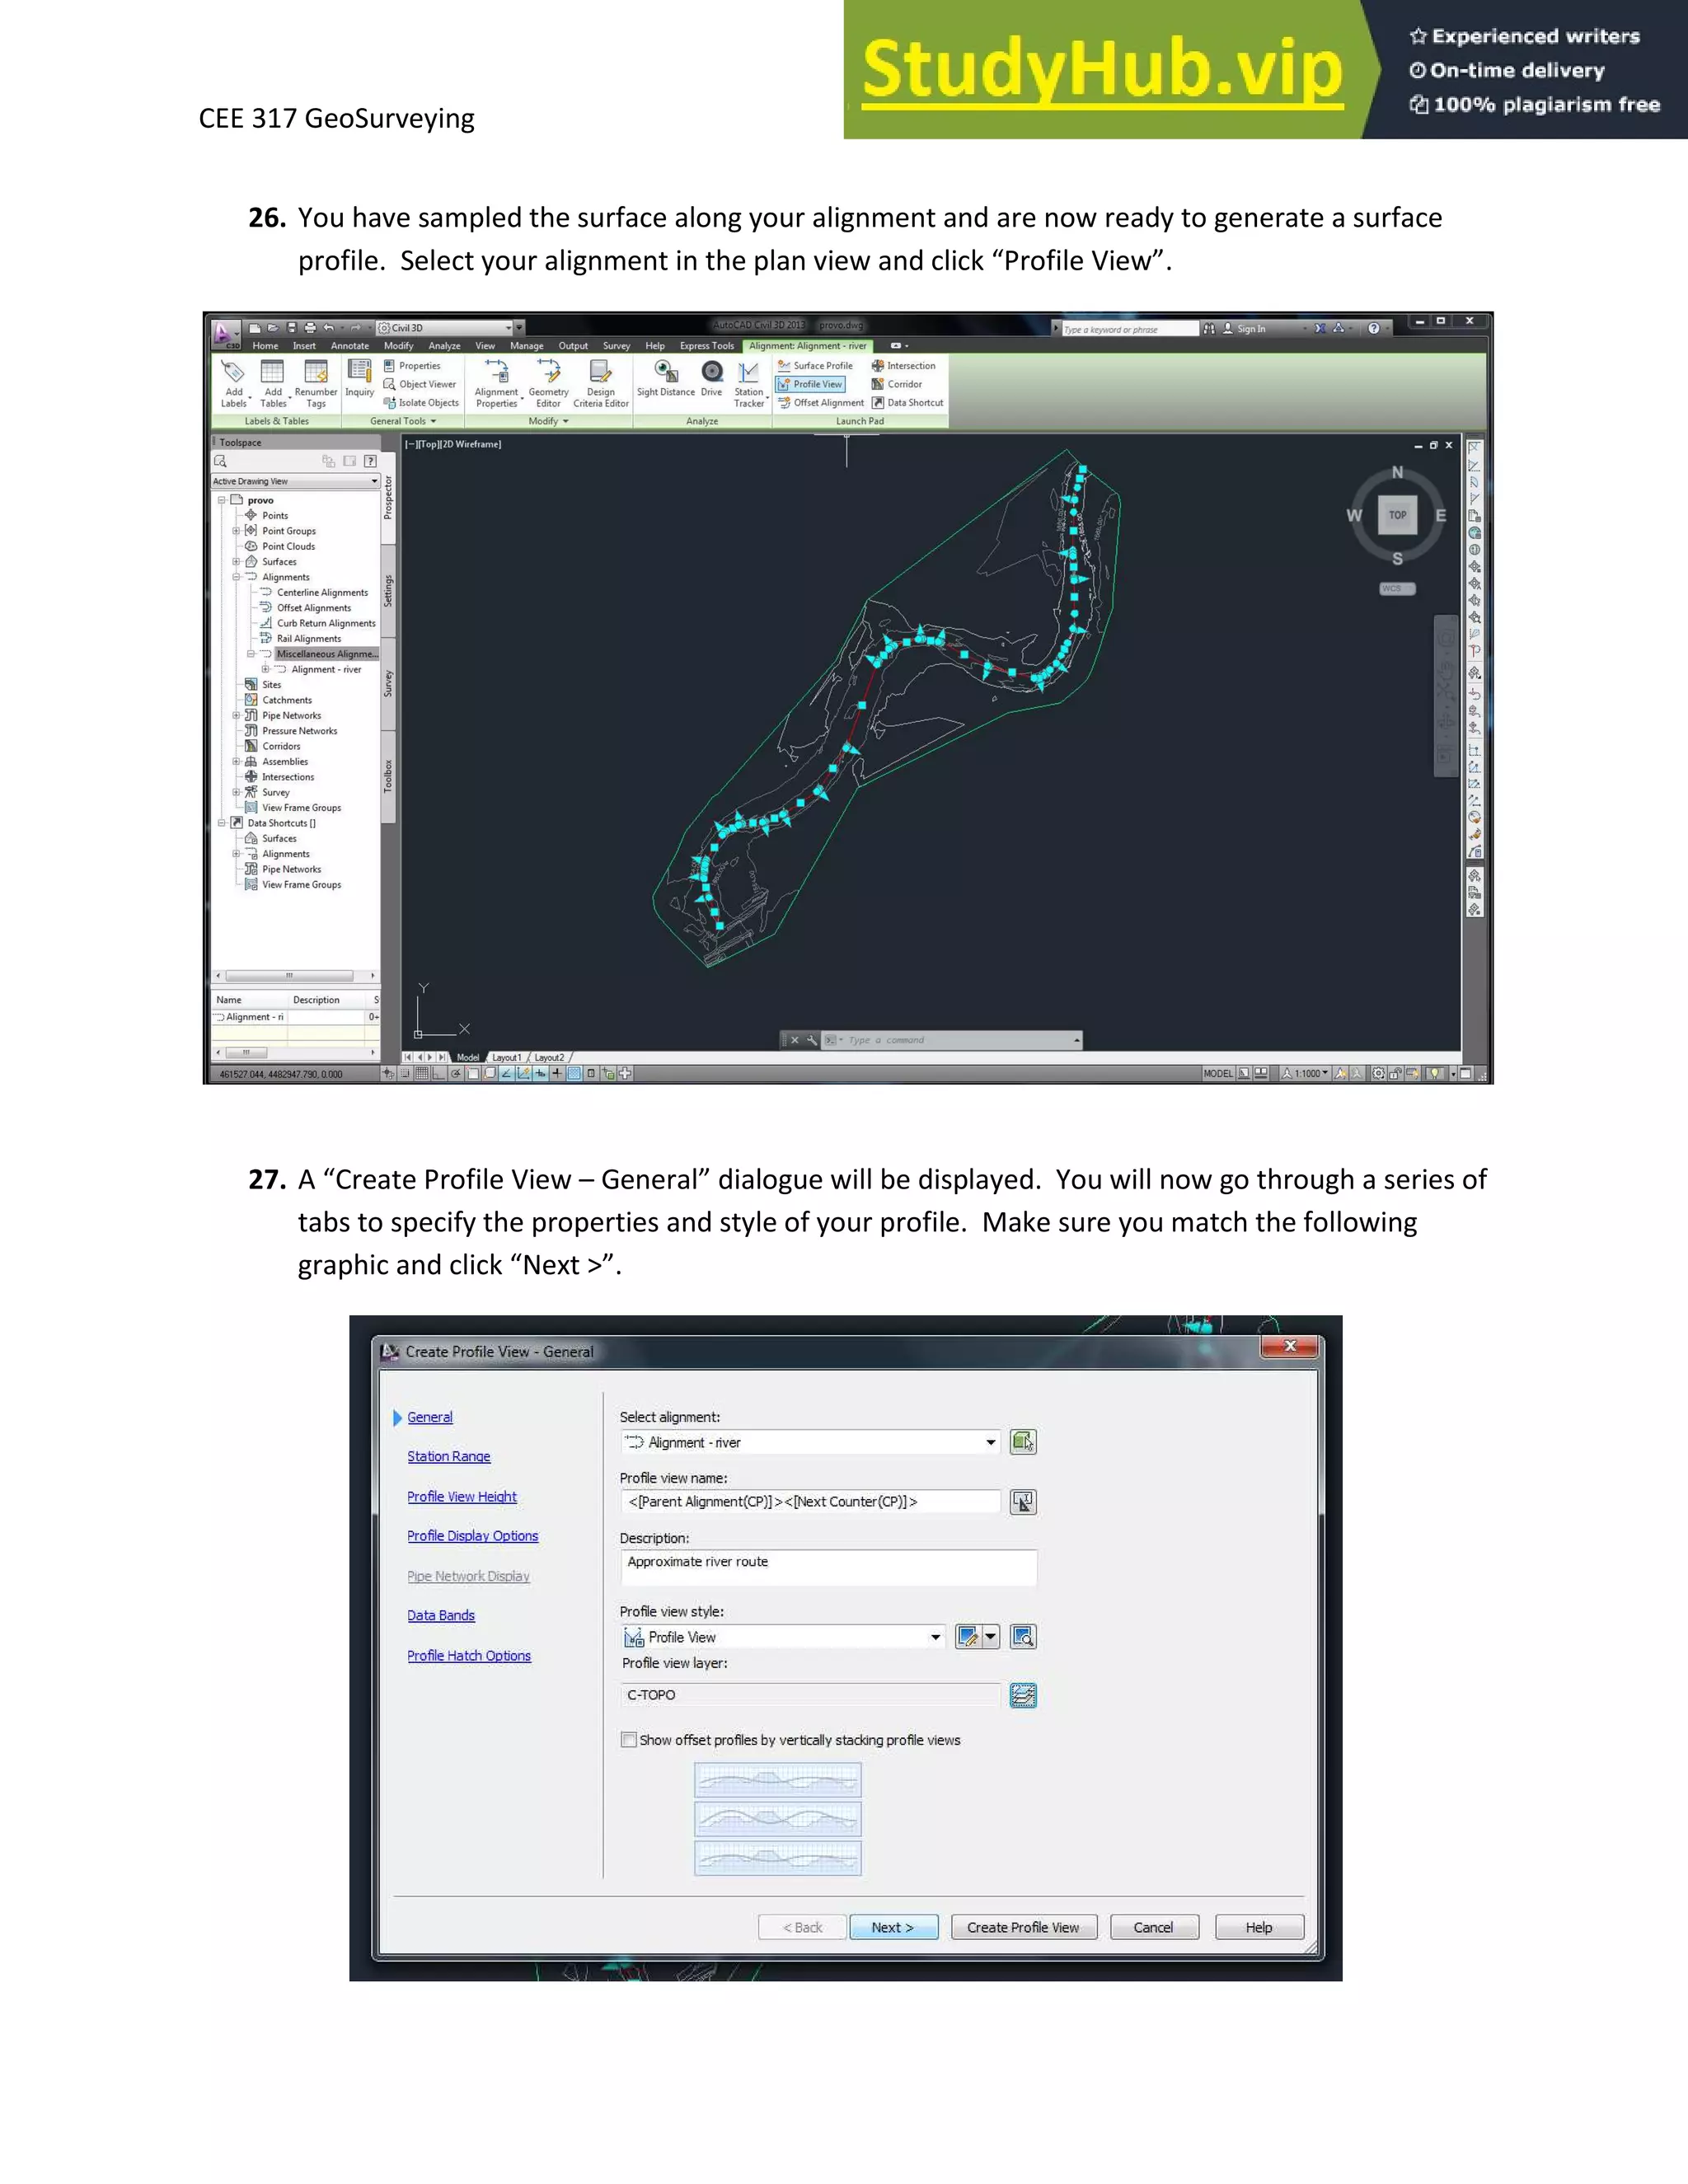
Task: Click the style detail icon beside Profile view style
Action: pyautogui.click(x=1022, y=1637)
